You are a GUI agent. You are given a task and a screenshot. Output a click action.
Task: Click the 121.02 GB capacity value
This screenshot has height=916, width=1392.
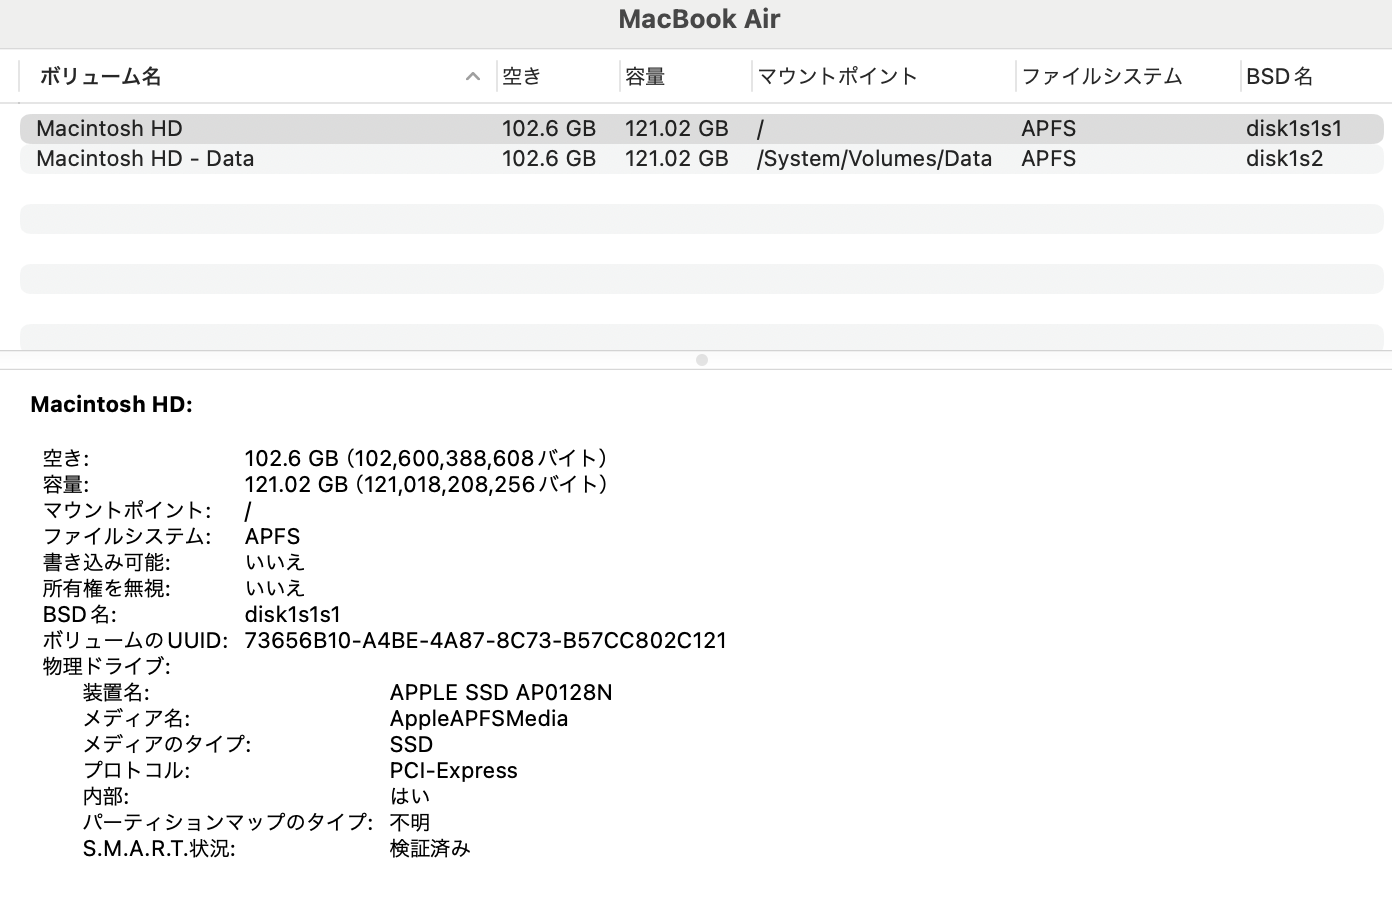point(427,484)
